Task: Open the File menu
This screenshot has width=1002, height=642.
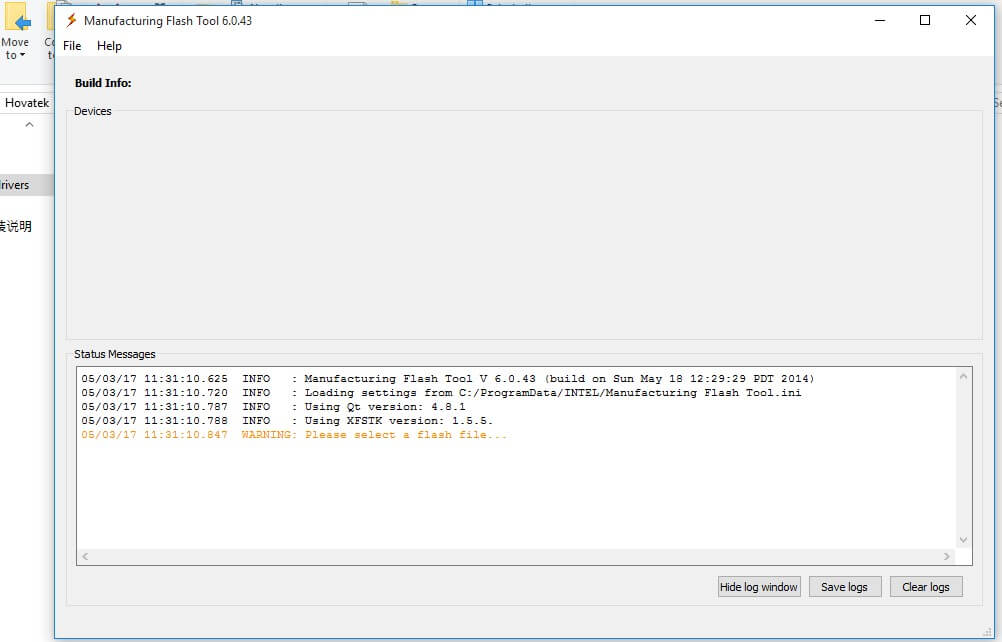Action: point(72,46)
